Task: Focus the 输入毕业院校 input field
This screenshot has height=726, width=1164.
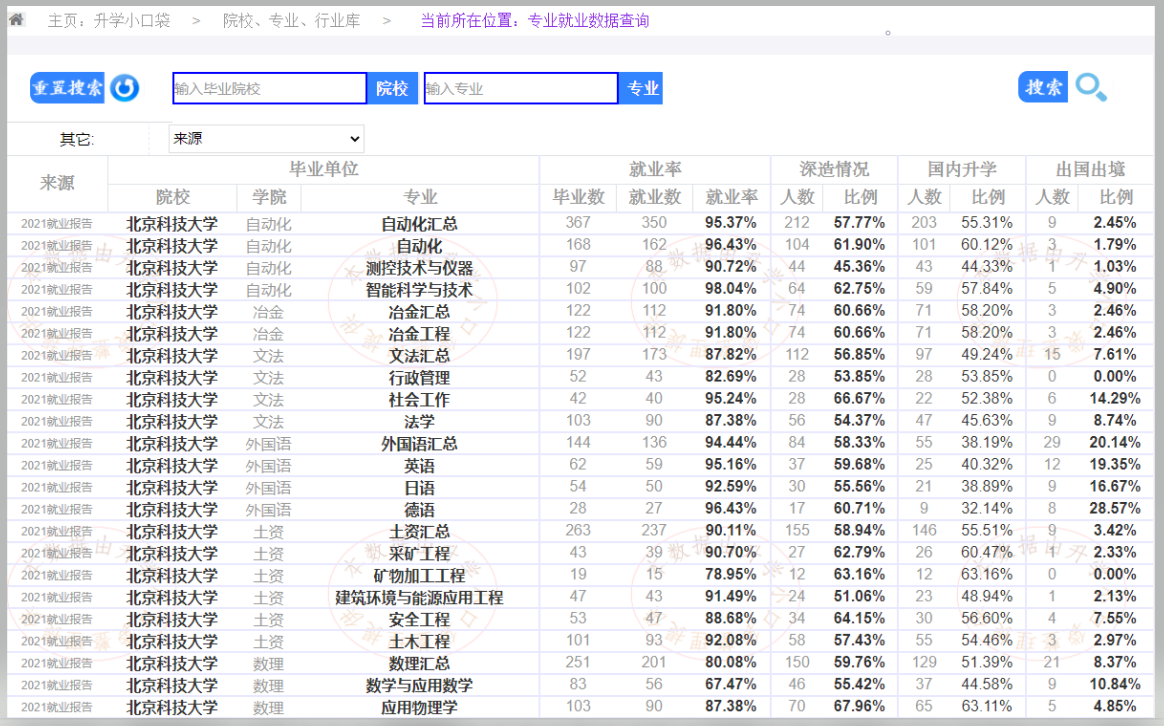Action: click(x=269, y=88)
